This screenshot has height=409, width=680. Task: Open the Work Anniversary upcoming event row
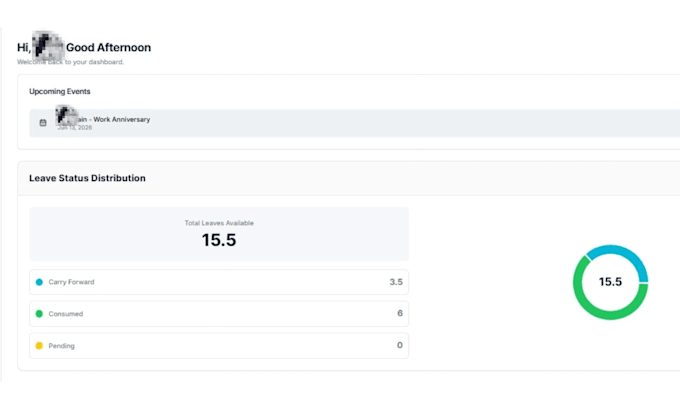354,123
